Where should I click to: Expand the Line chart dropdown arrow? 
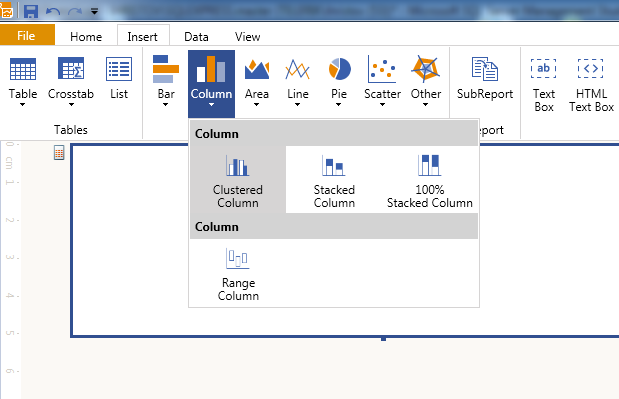click(297, 105)
